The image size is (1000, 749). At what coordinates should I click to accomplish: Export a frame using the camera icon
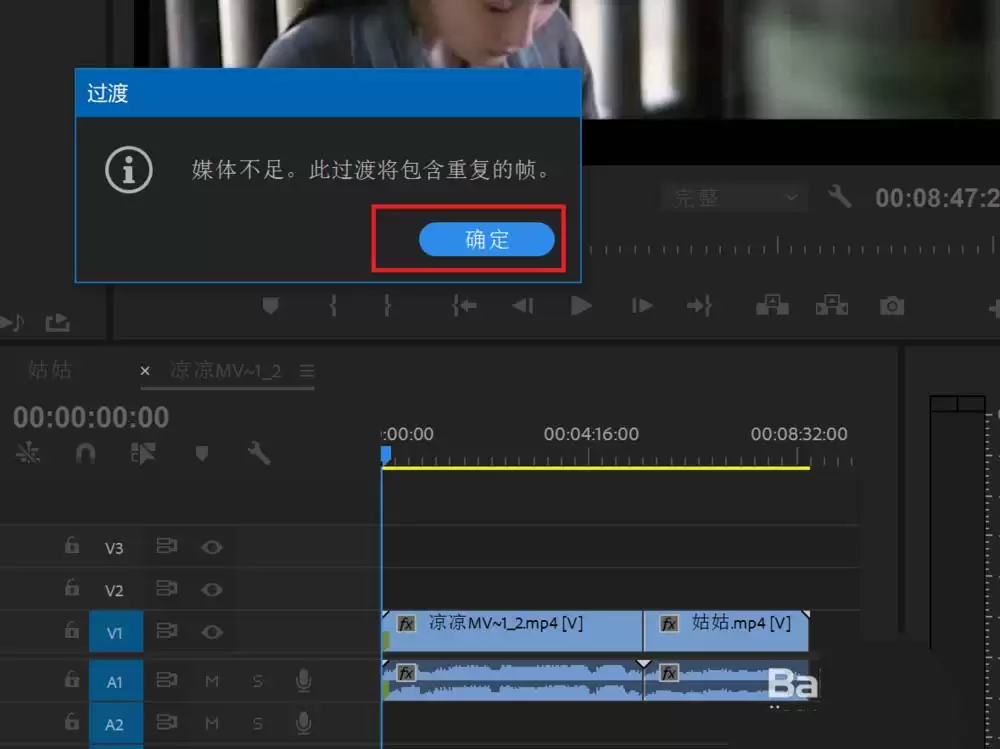(891, 307)
